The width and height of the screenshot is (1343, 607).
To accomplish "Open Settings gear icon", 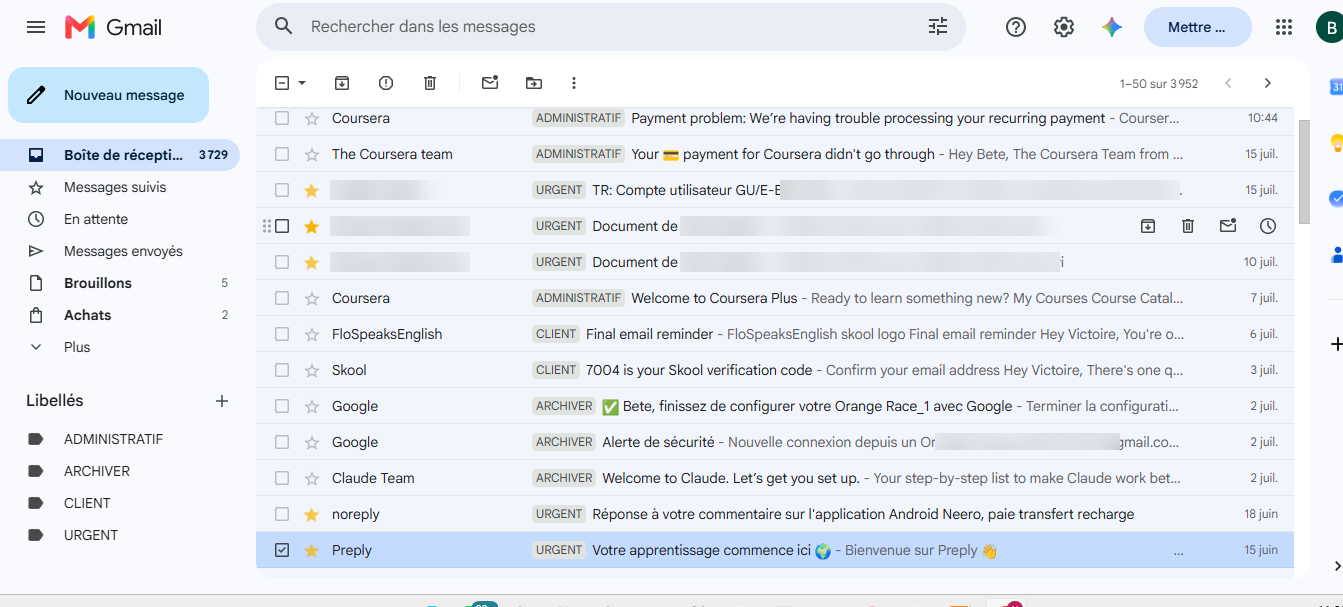I will 1064,27.
